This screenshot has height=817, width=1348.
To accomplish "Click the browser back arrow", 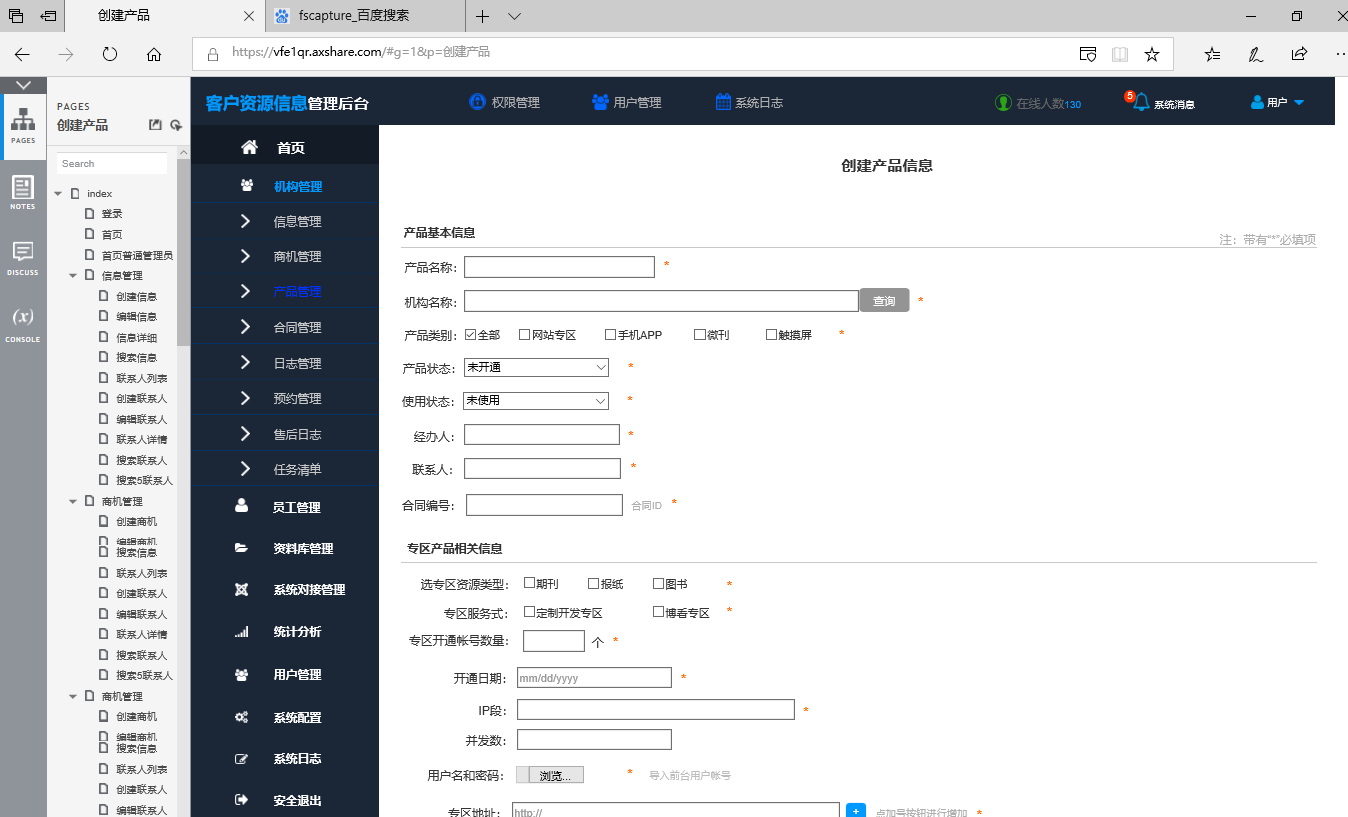I will pyautogui.click(x=22, y=54).
